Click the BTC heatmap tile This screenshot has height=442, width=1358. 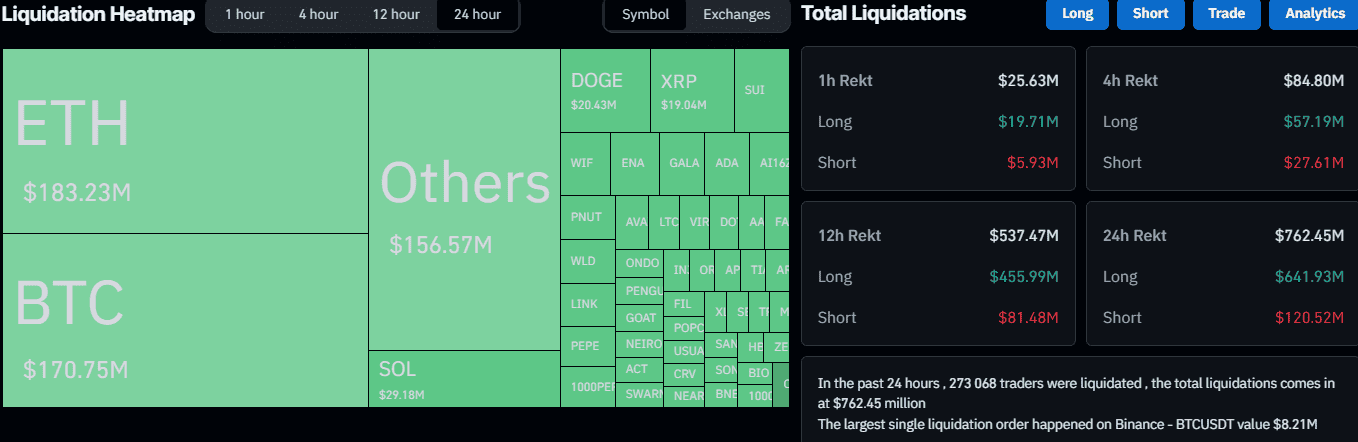pyautogui.click(x=185, y=320)
